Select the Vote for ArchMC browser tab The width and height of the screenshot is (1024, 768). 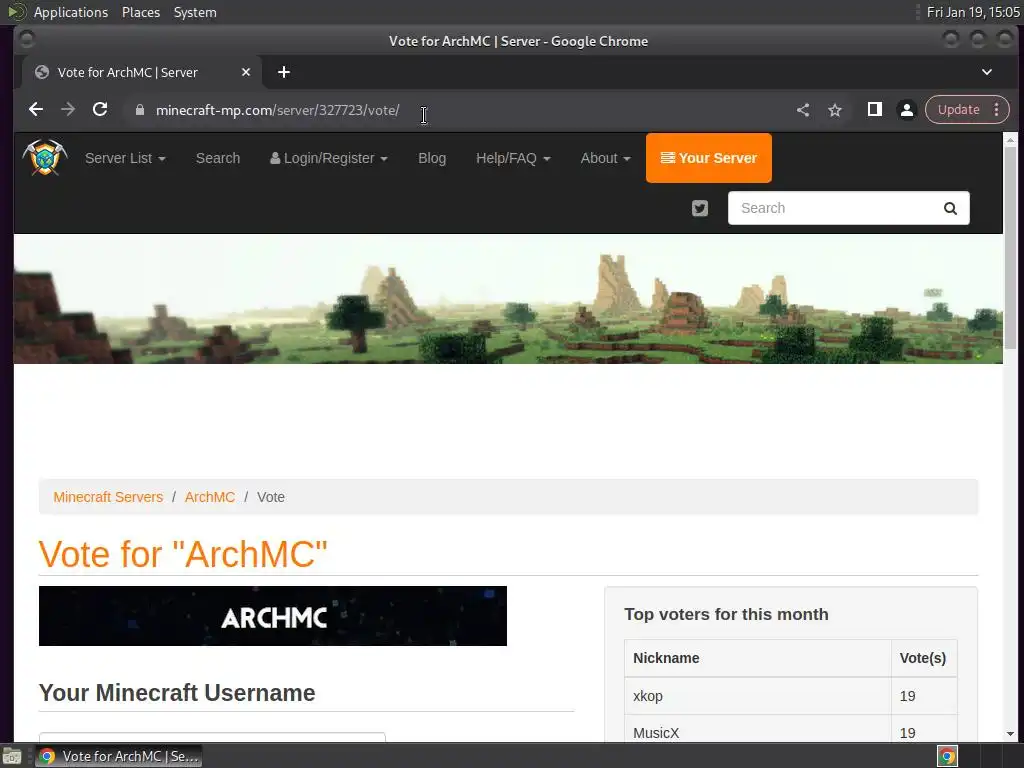tap(142, 72)
